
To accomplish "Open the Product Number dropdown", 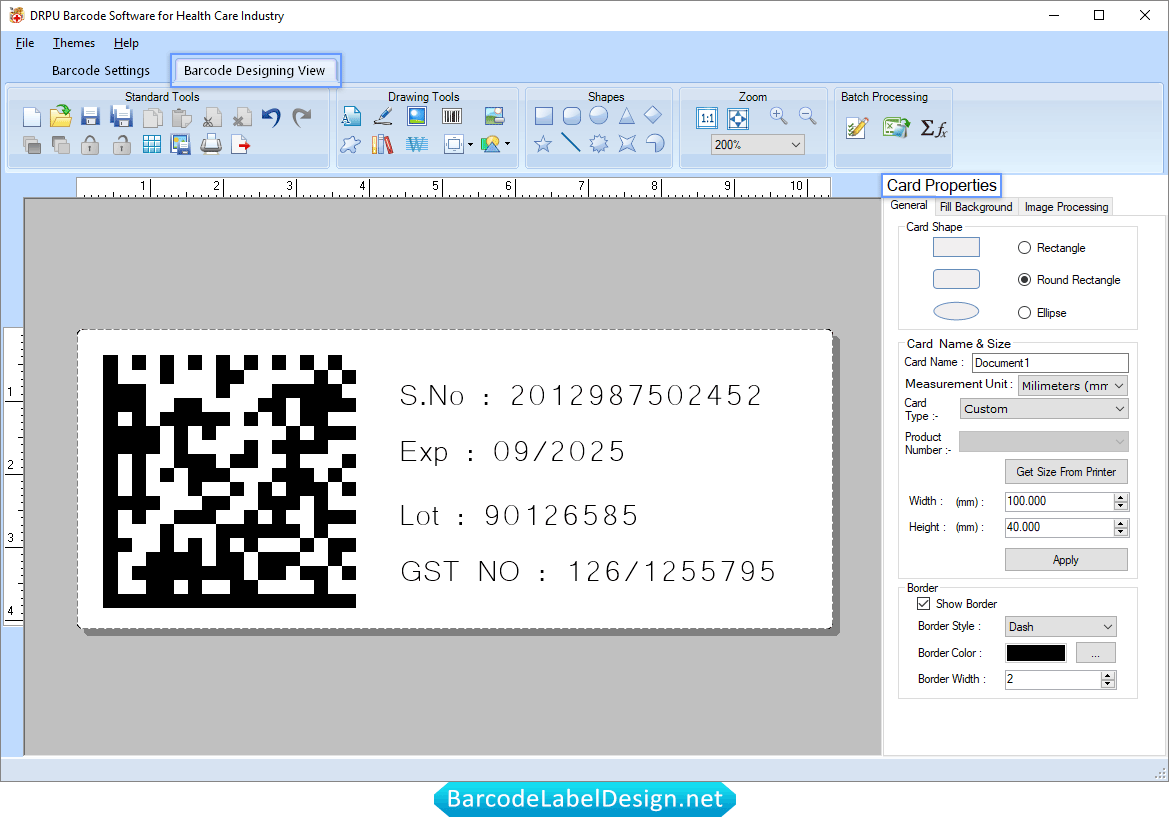I will (1044, 441).
